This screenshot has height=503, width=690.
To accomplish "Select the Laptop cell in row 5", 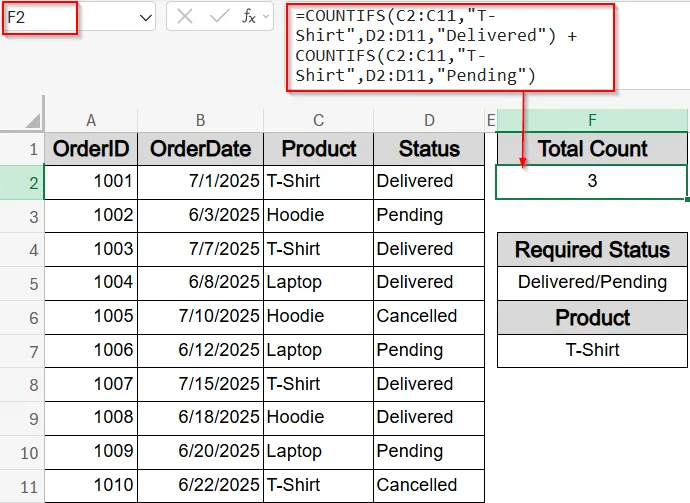I will pos(318,283).
